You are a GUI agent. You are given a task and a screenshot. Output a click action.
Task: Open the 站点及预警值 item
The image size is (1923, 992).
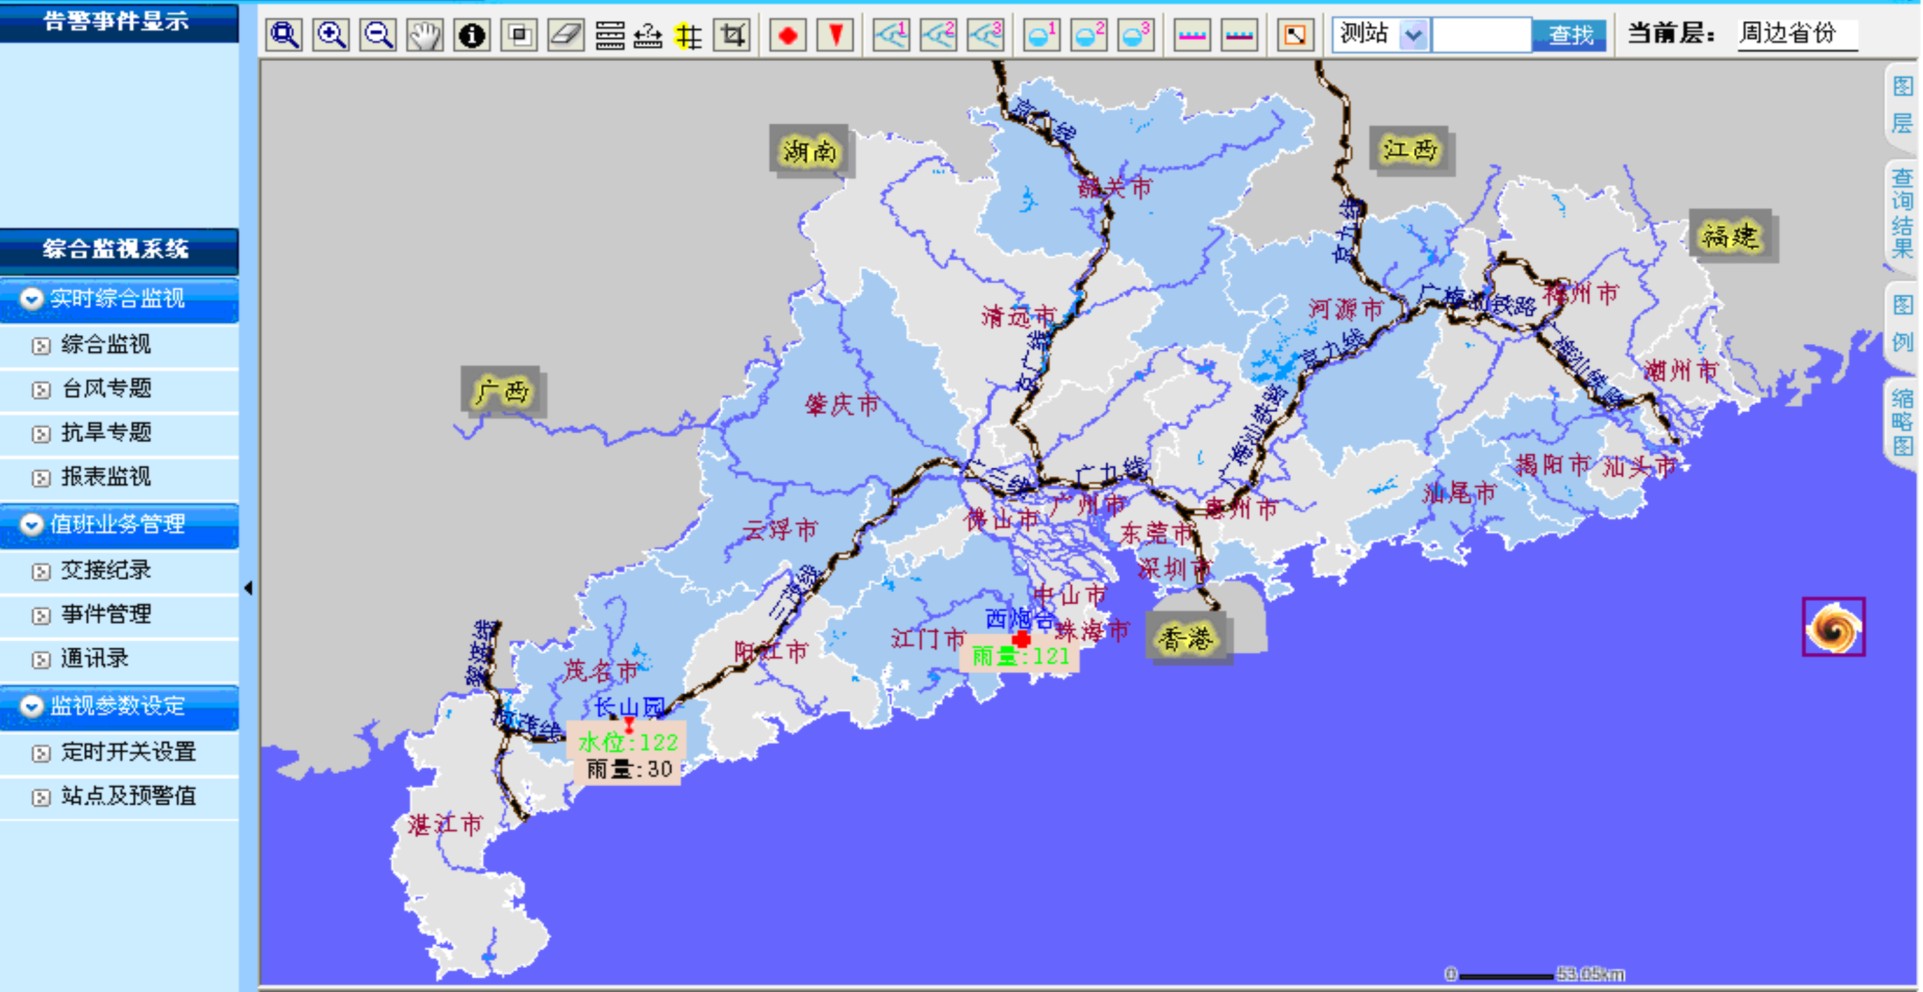pyautogui.click(x=128, y=796)
